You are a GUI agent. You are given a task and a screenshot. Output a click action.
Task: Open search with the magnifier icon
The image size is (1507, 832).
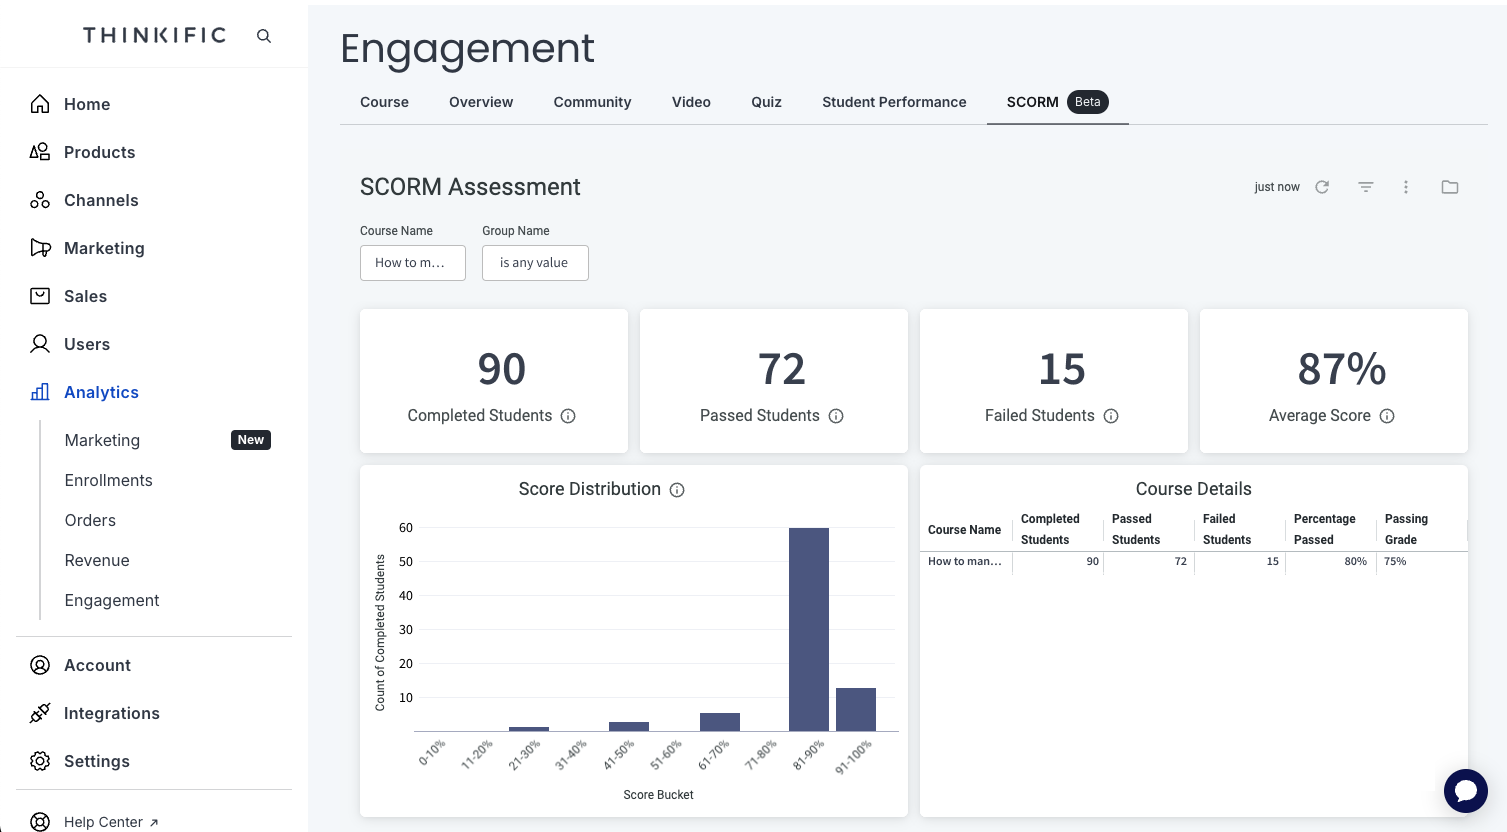[263, 35]
